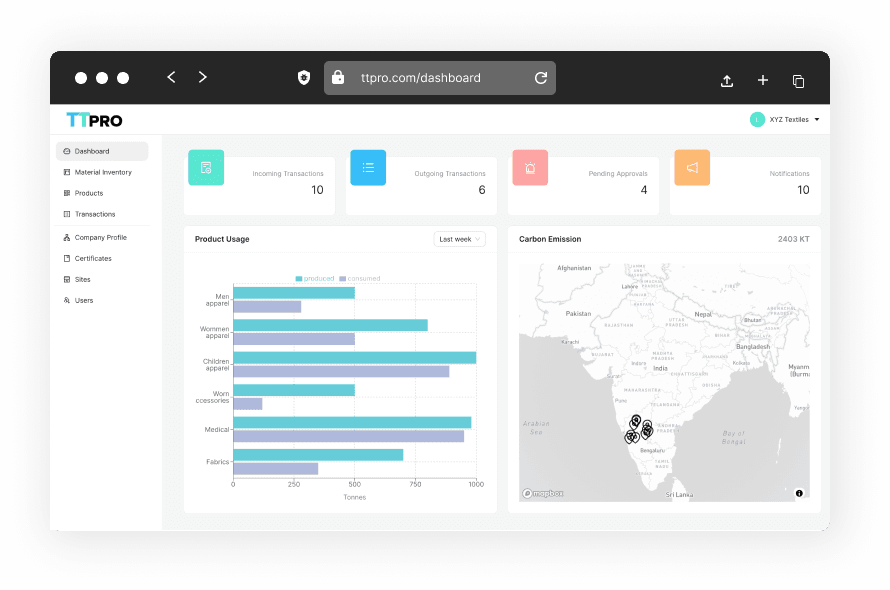Click the Material Inventory sidebar icon
The width and height of the screenshot is (890, 590).
[66, 172]
